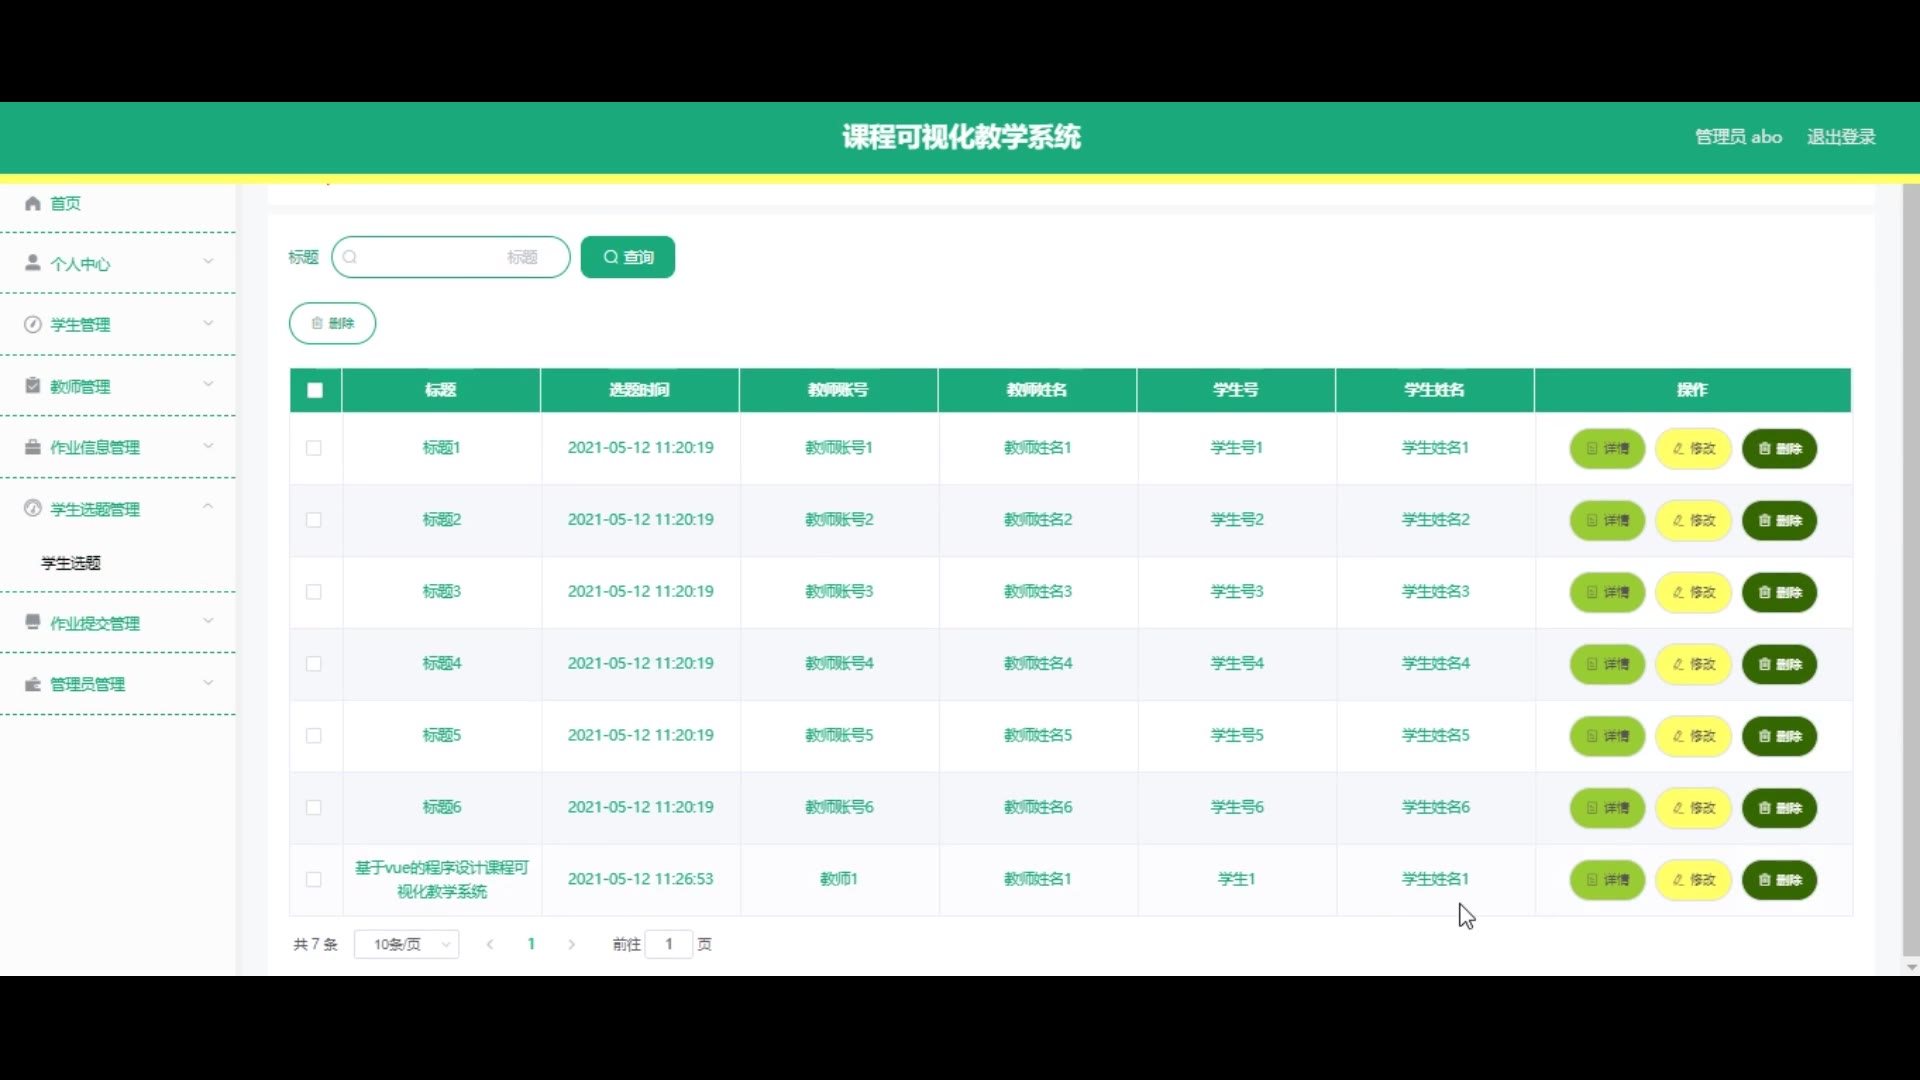Click the magnifier icon in the 标题 search field
This screenshot has height=1080, width=1920.
[x=350, y=257]
